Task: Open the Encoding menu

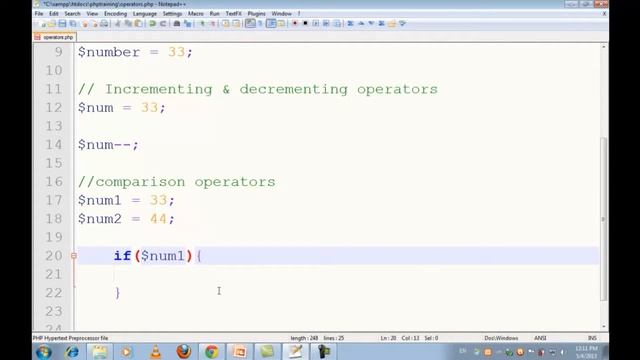Action: coord(115,13)
